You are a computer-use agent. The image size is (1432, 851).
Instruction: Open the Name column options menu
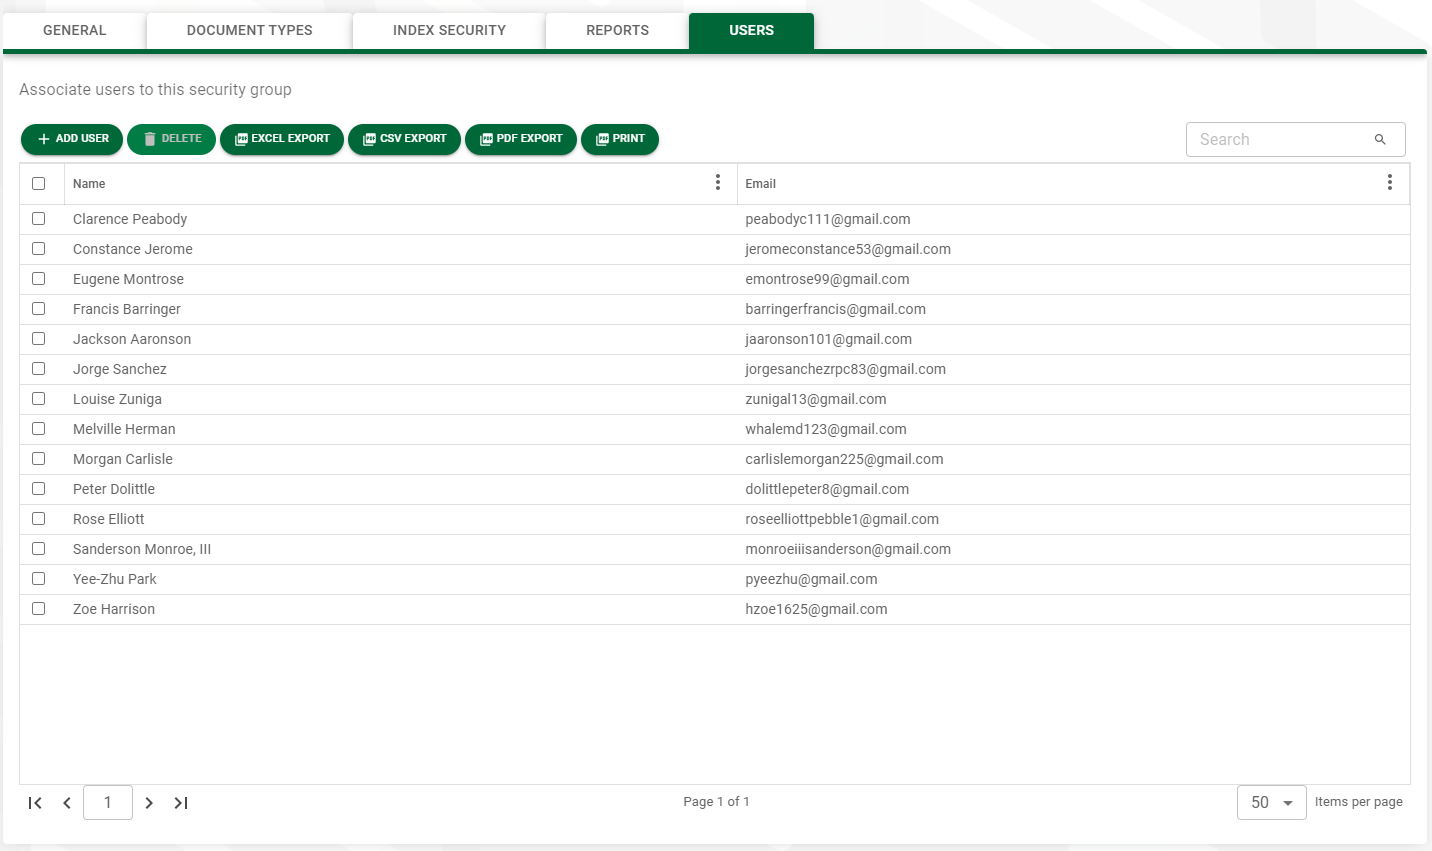click(x=717, y=182)
